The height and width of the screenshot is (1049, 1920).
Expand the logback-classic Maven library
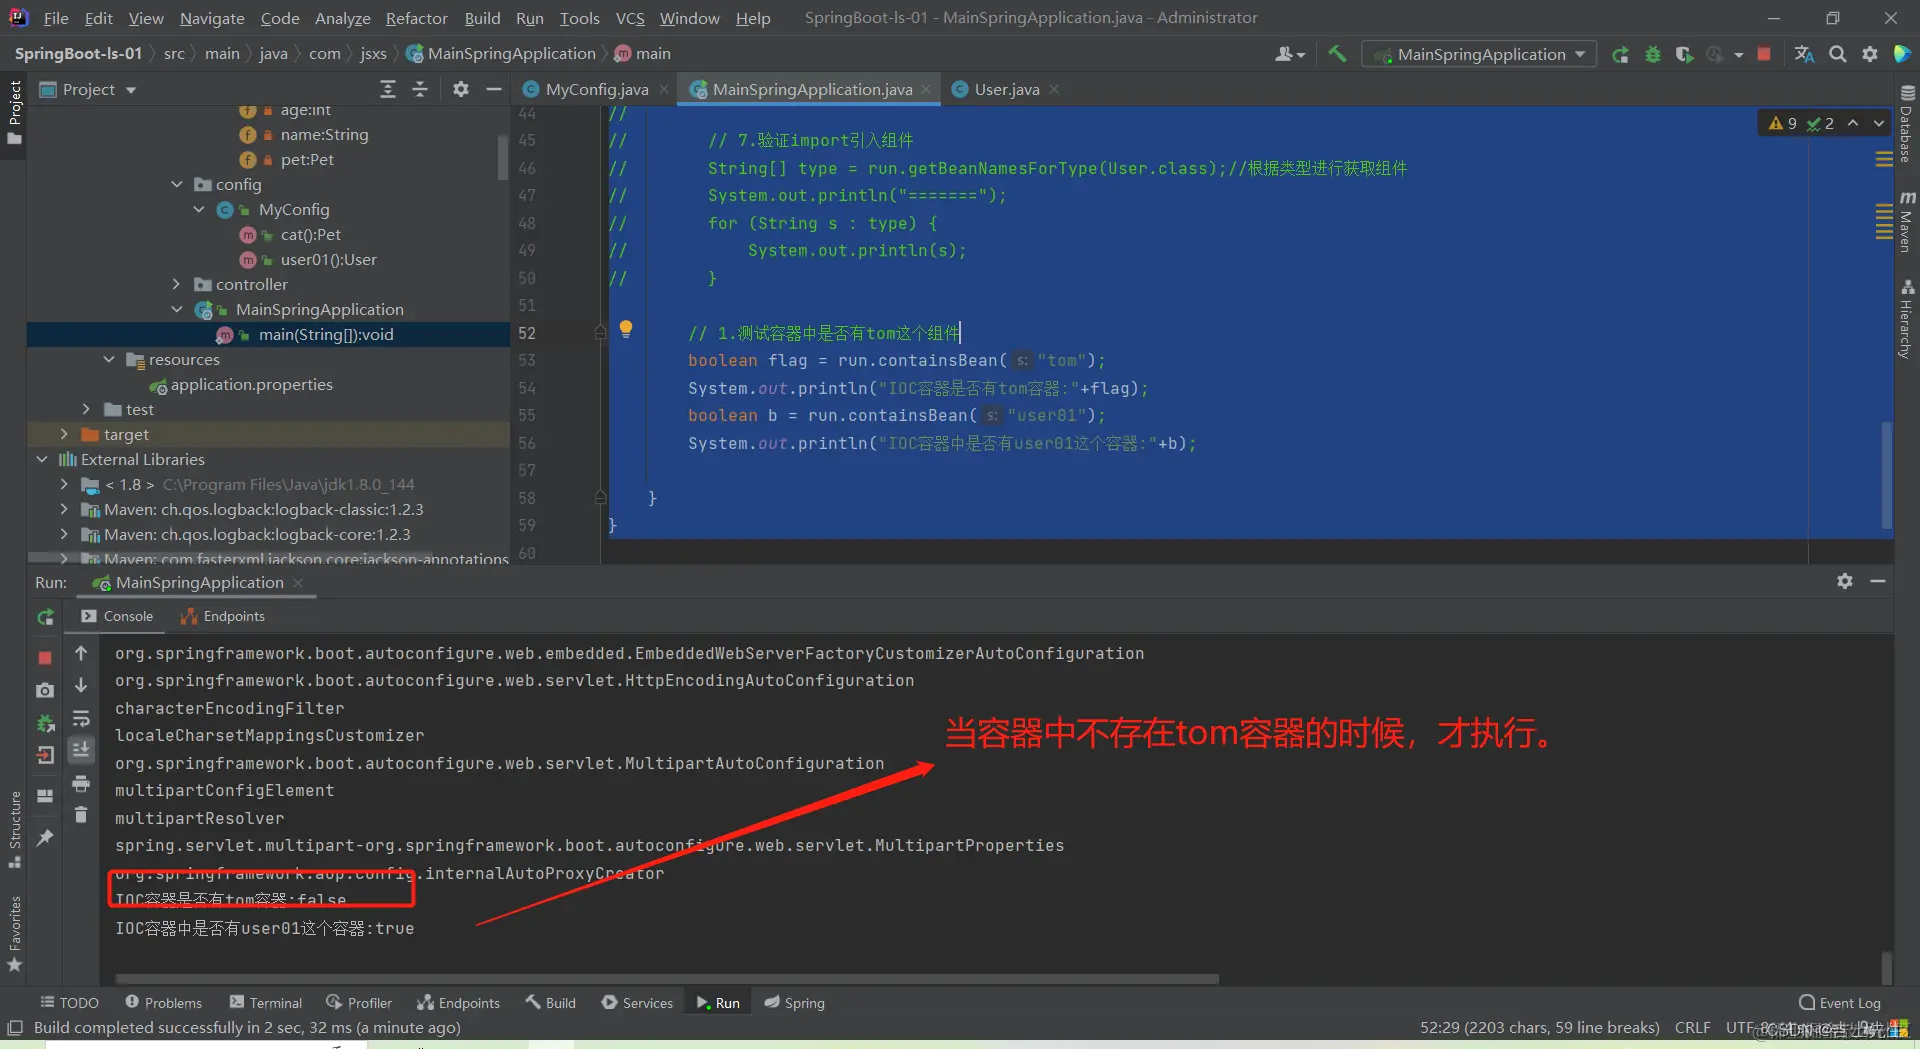pyautogui.click(x=64, y=509)
